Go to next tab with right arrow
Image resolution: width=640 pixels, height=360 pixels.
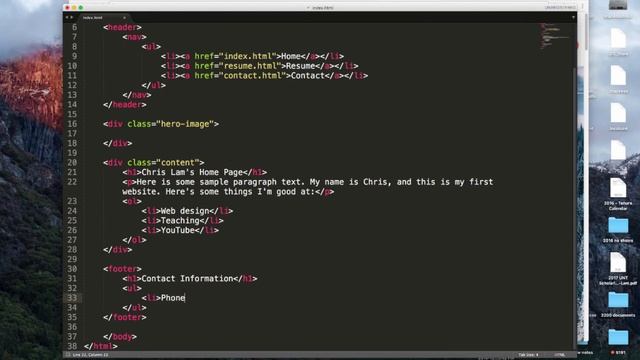tap(72, 17)
